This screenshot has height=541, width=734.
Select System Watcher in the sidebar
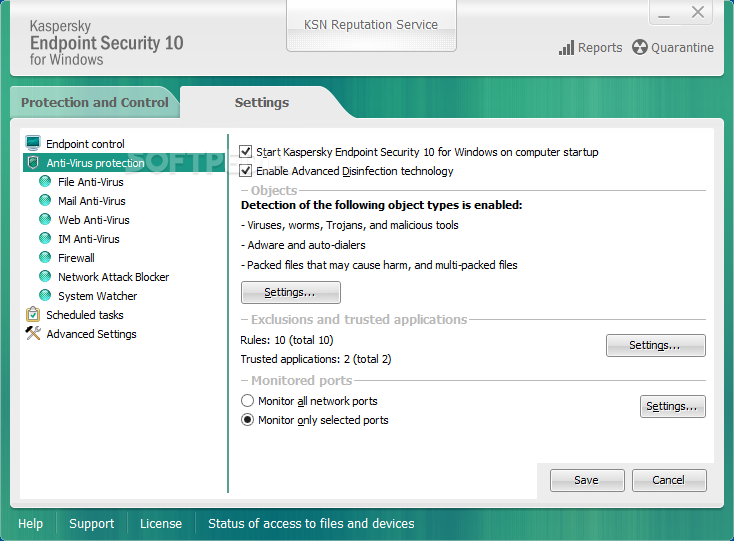(97, 296)
